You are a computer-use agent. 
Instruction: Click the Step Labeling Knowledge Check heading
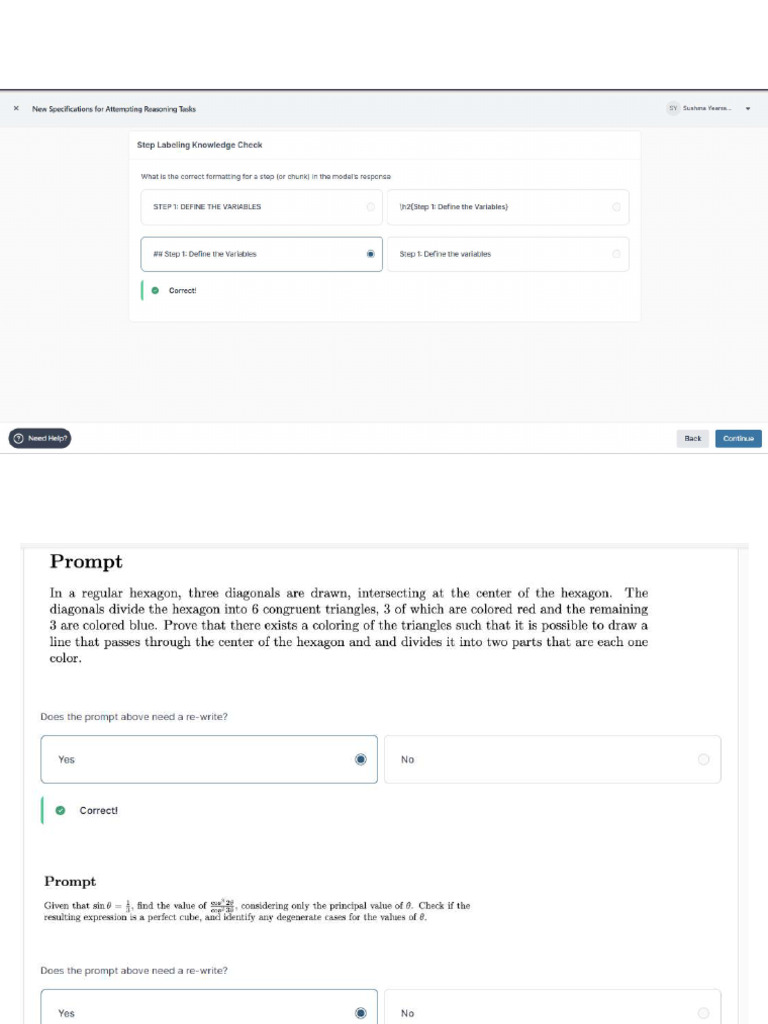click(x=200, y=145)
